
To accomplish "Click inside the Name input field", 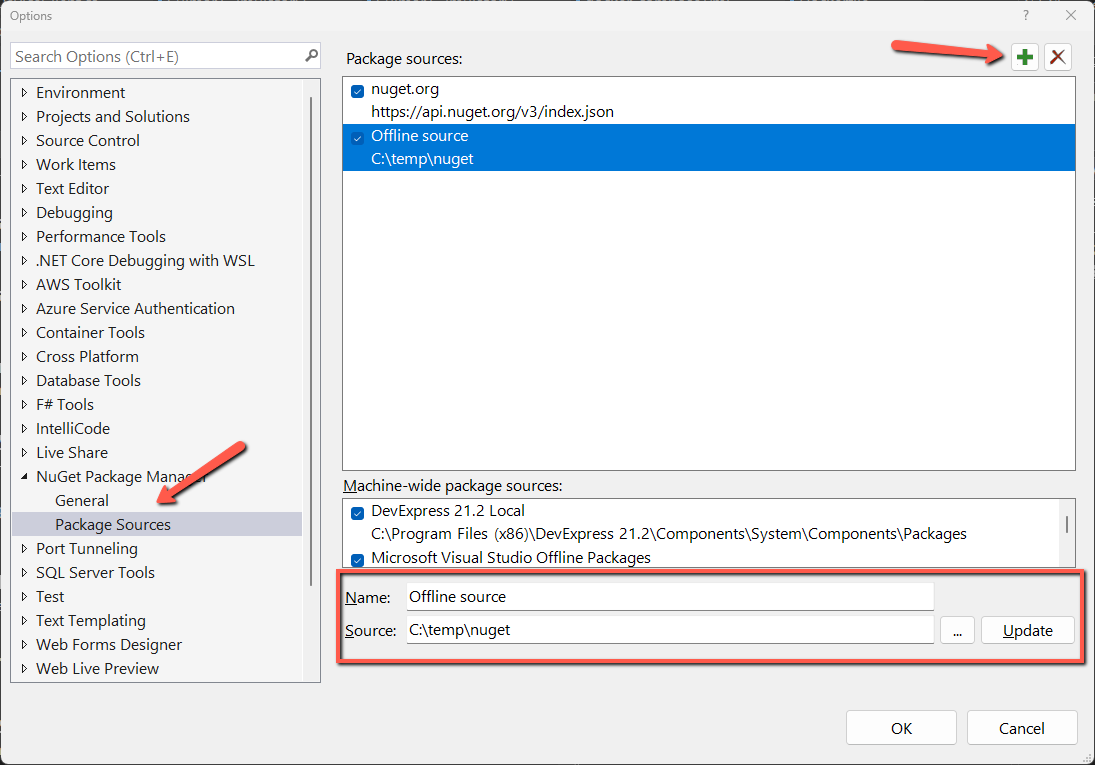I will (668, 596).
